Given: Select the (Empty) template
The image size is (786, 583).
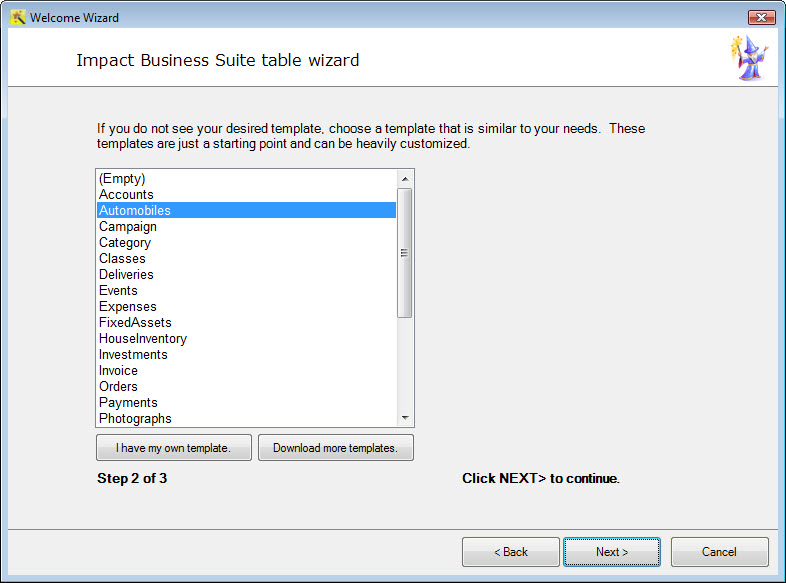Looking at the screenshot, I should [x=246, y=178].
